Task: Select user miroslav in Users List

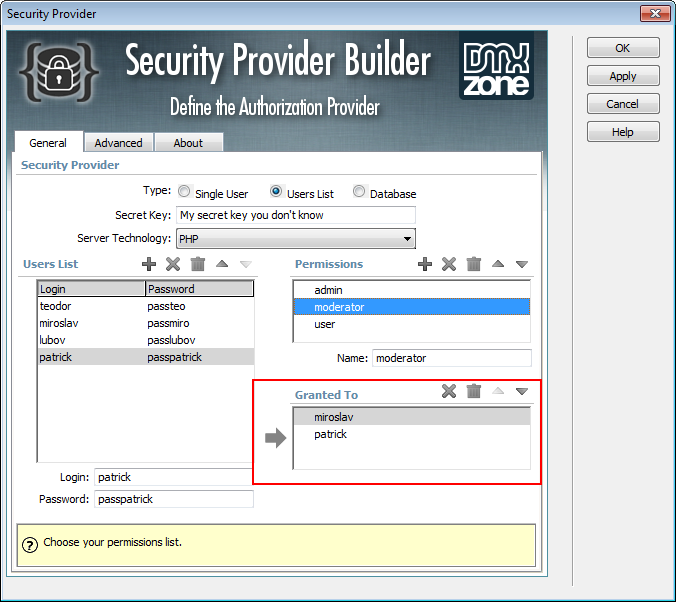Action: pos(146,323)
